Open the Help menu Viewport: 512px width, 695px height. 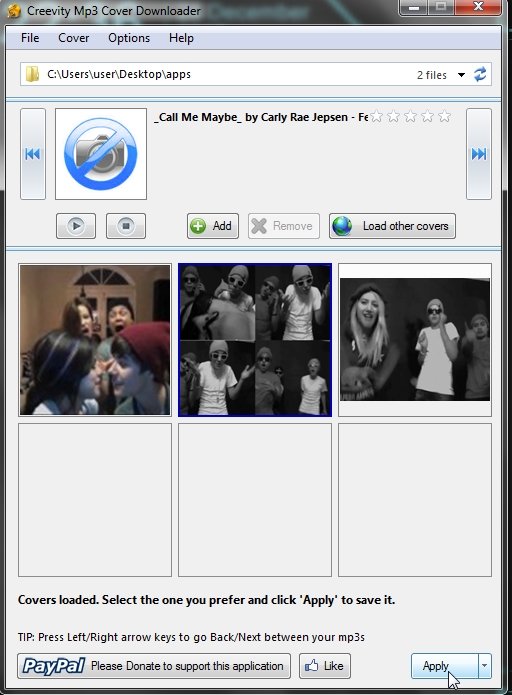click(181, 38)
